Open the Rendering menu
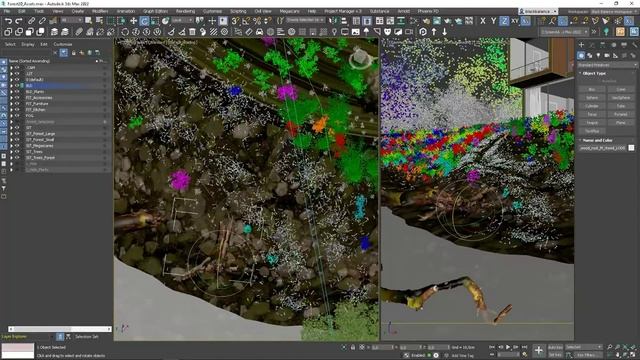Screen dimensions: 640x360 185,11
